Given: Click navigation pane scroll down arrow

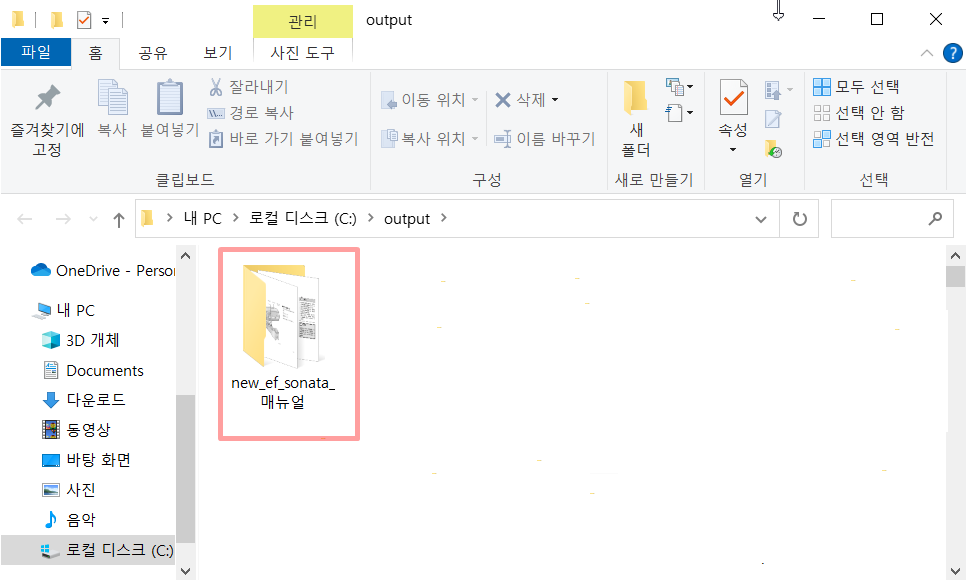Looking at the screenshot, I should (x=186, y=571).
